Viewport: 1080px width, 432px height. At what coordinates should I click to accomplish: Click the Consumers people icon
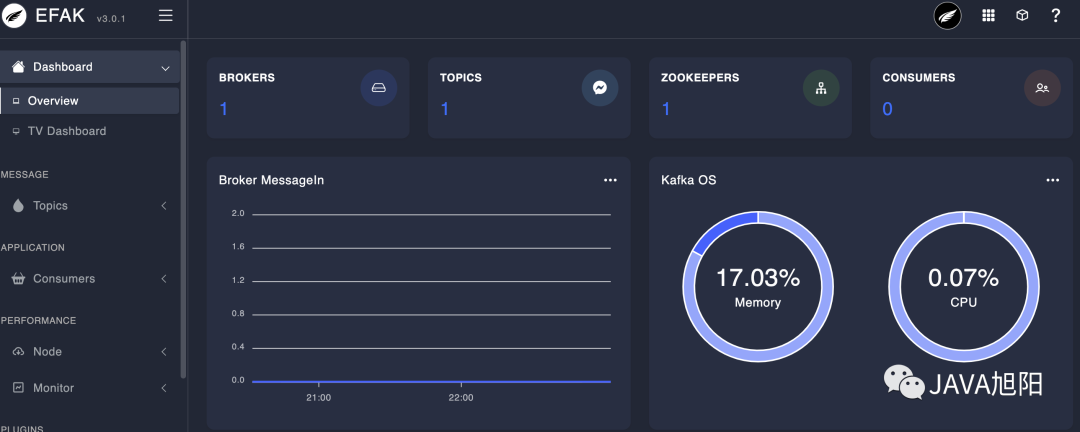[x=1042, y=88]
